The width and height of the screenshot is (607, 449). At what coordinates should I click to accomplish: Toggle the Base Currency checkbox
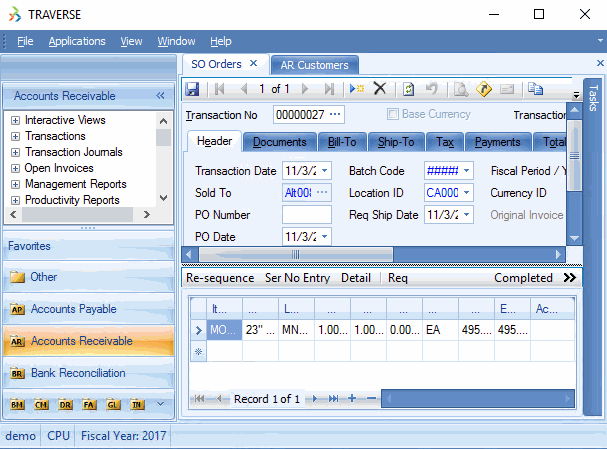click(x=393, y=114)
